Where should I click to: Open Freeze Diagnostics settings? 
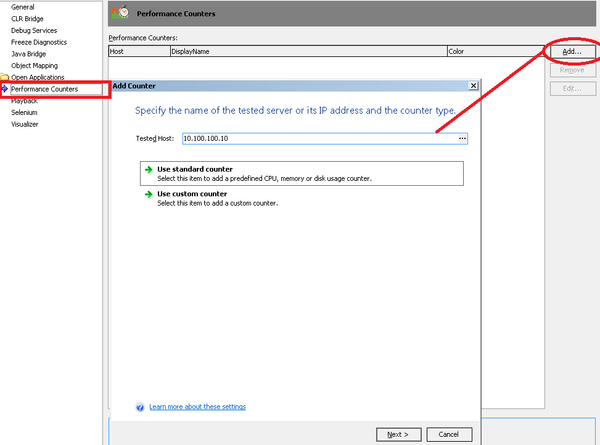click(39, 42)
